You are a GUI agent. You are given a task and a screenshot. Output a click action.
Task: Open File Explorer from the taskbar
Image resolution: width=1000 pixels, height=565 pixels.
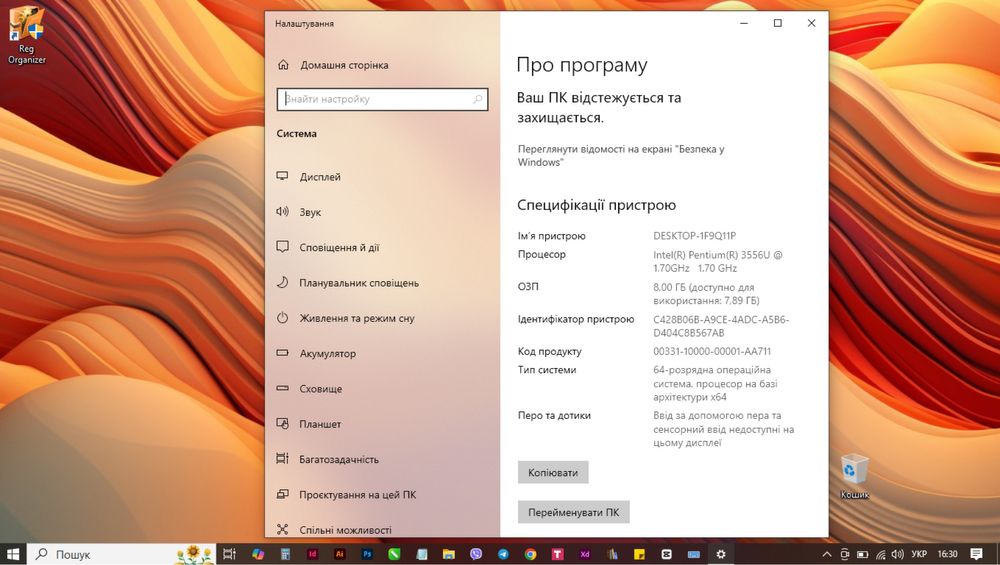click(x=448, y=554)
